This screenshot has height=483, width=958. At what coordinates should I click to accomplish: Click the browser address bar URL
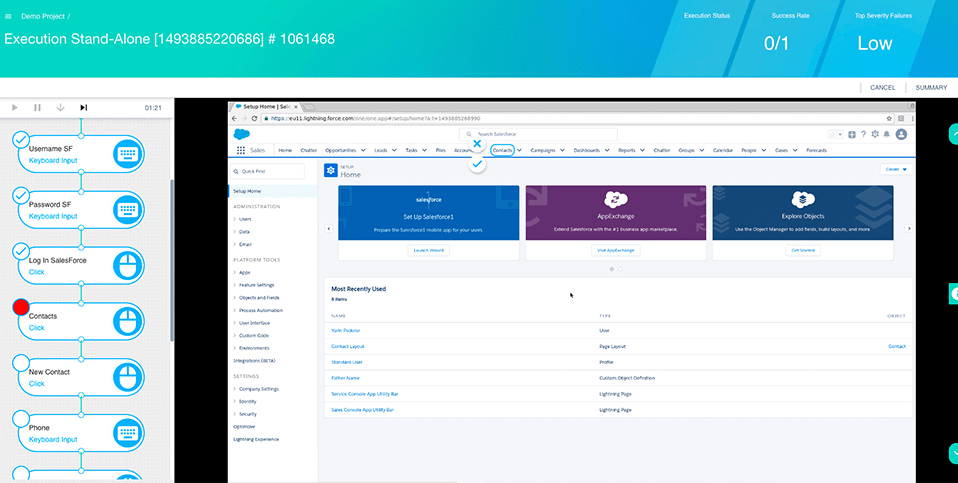click(x=375, y=118)
